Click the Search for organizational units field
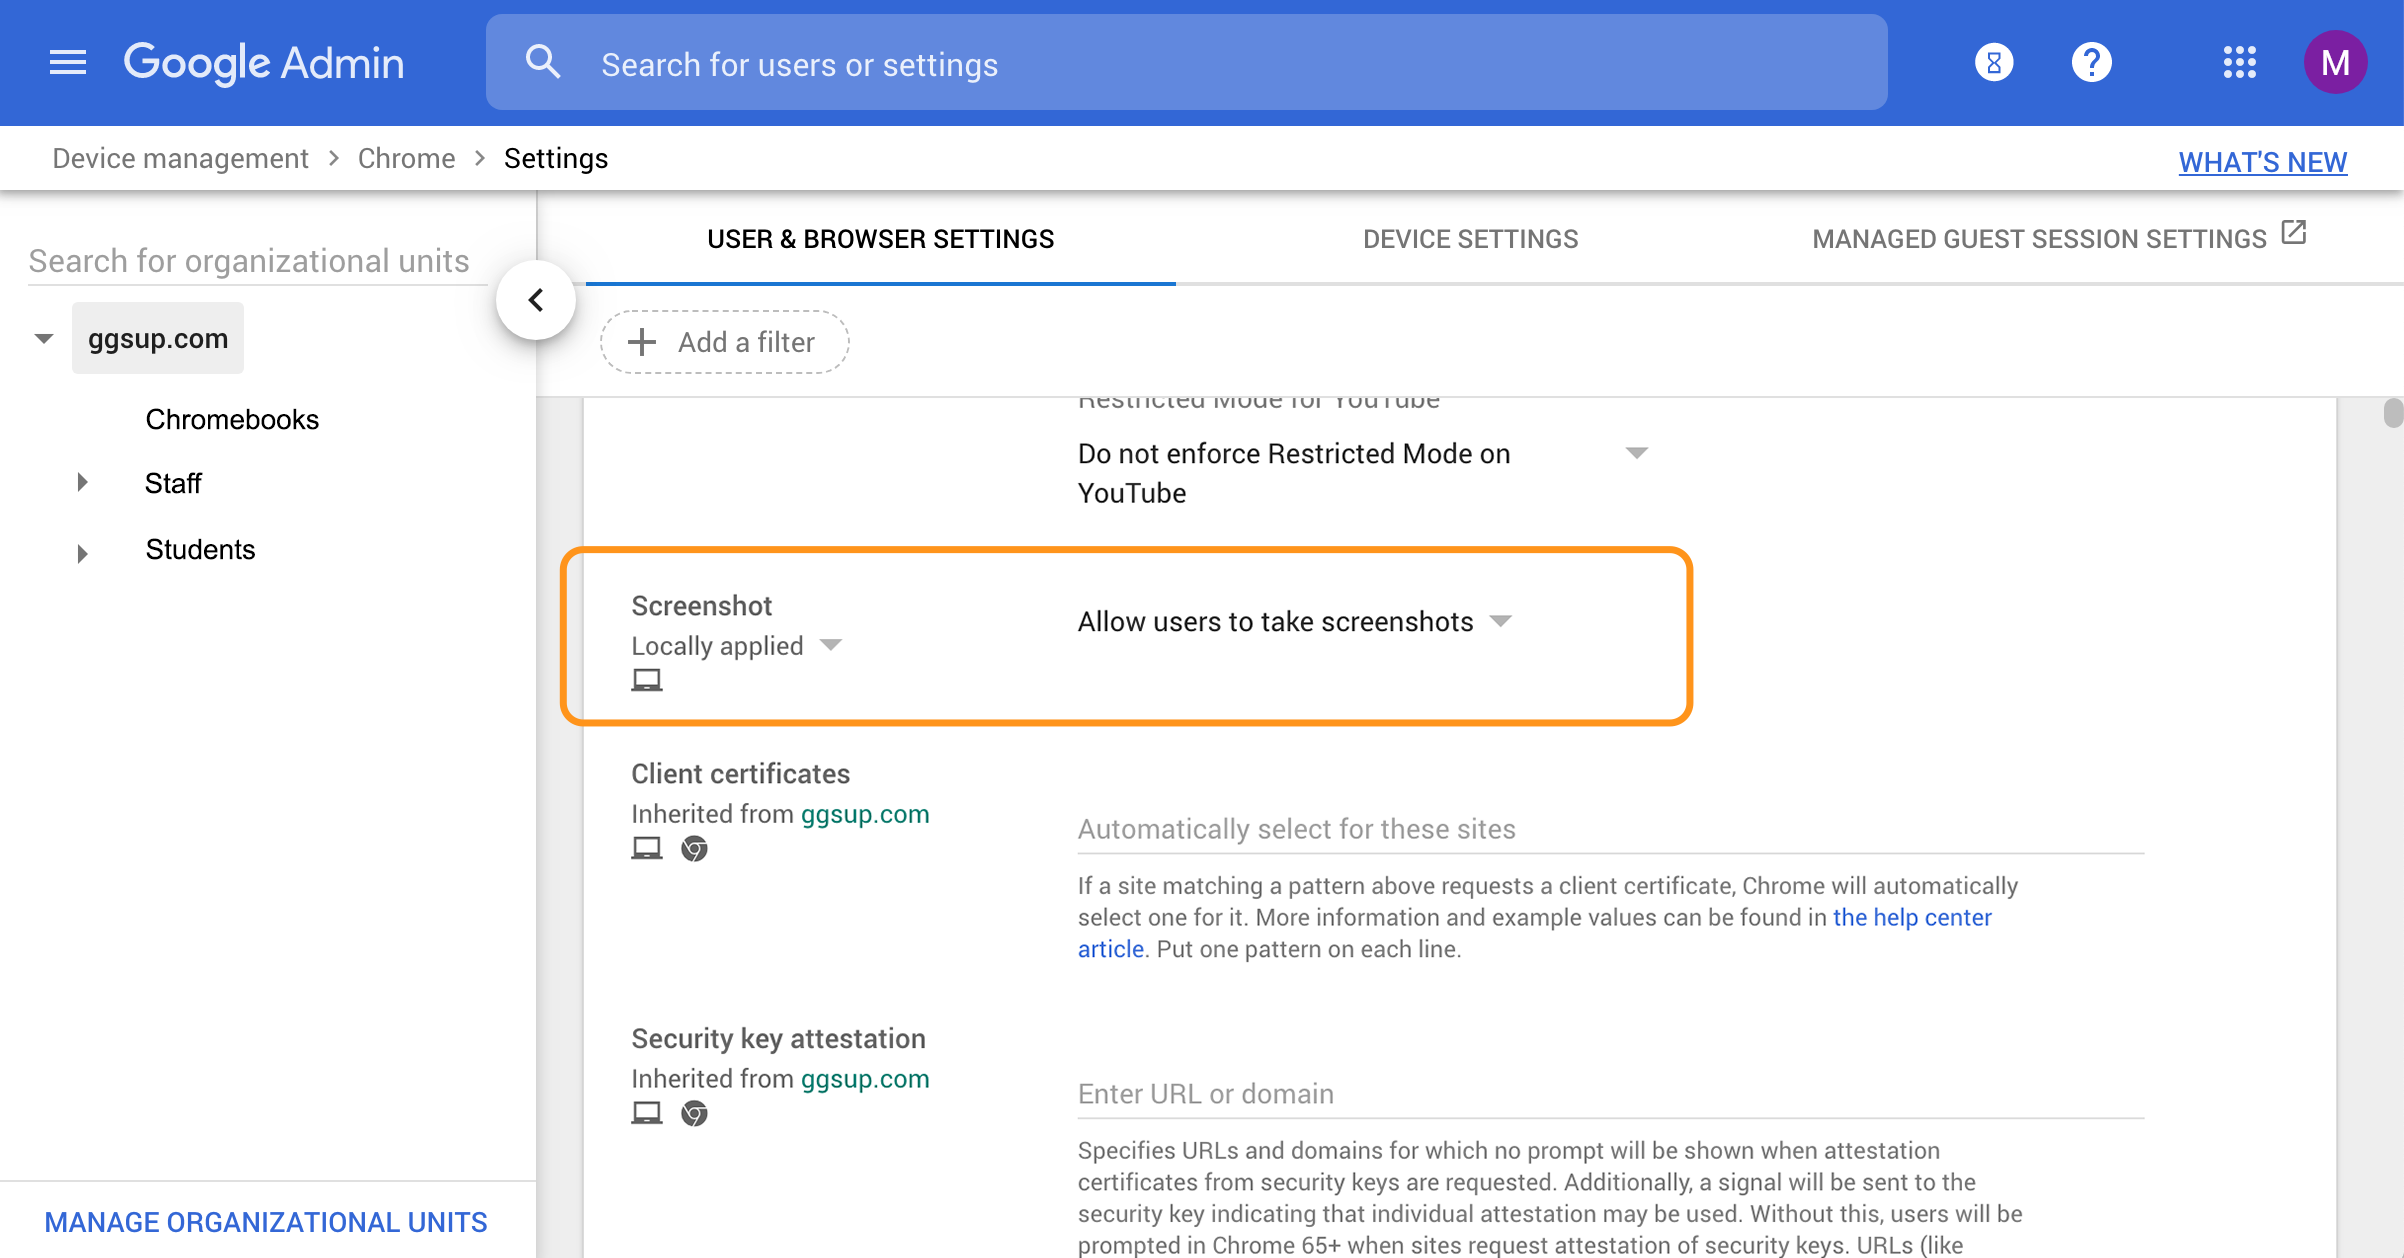 pyautogui.click(x=250, y=261)
